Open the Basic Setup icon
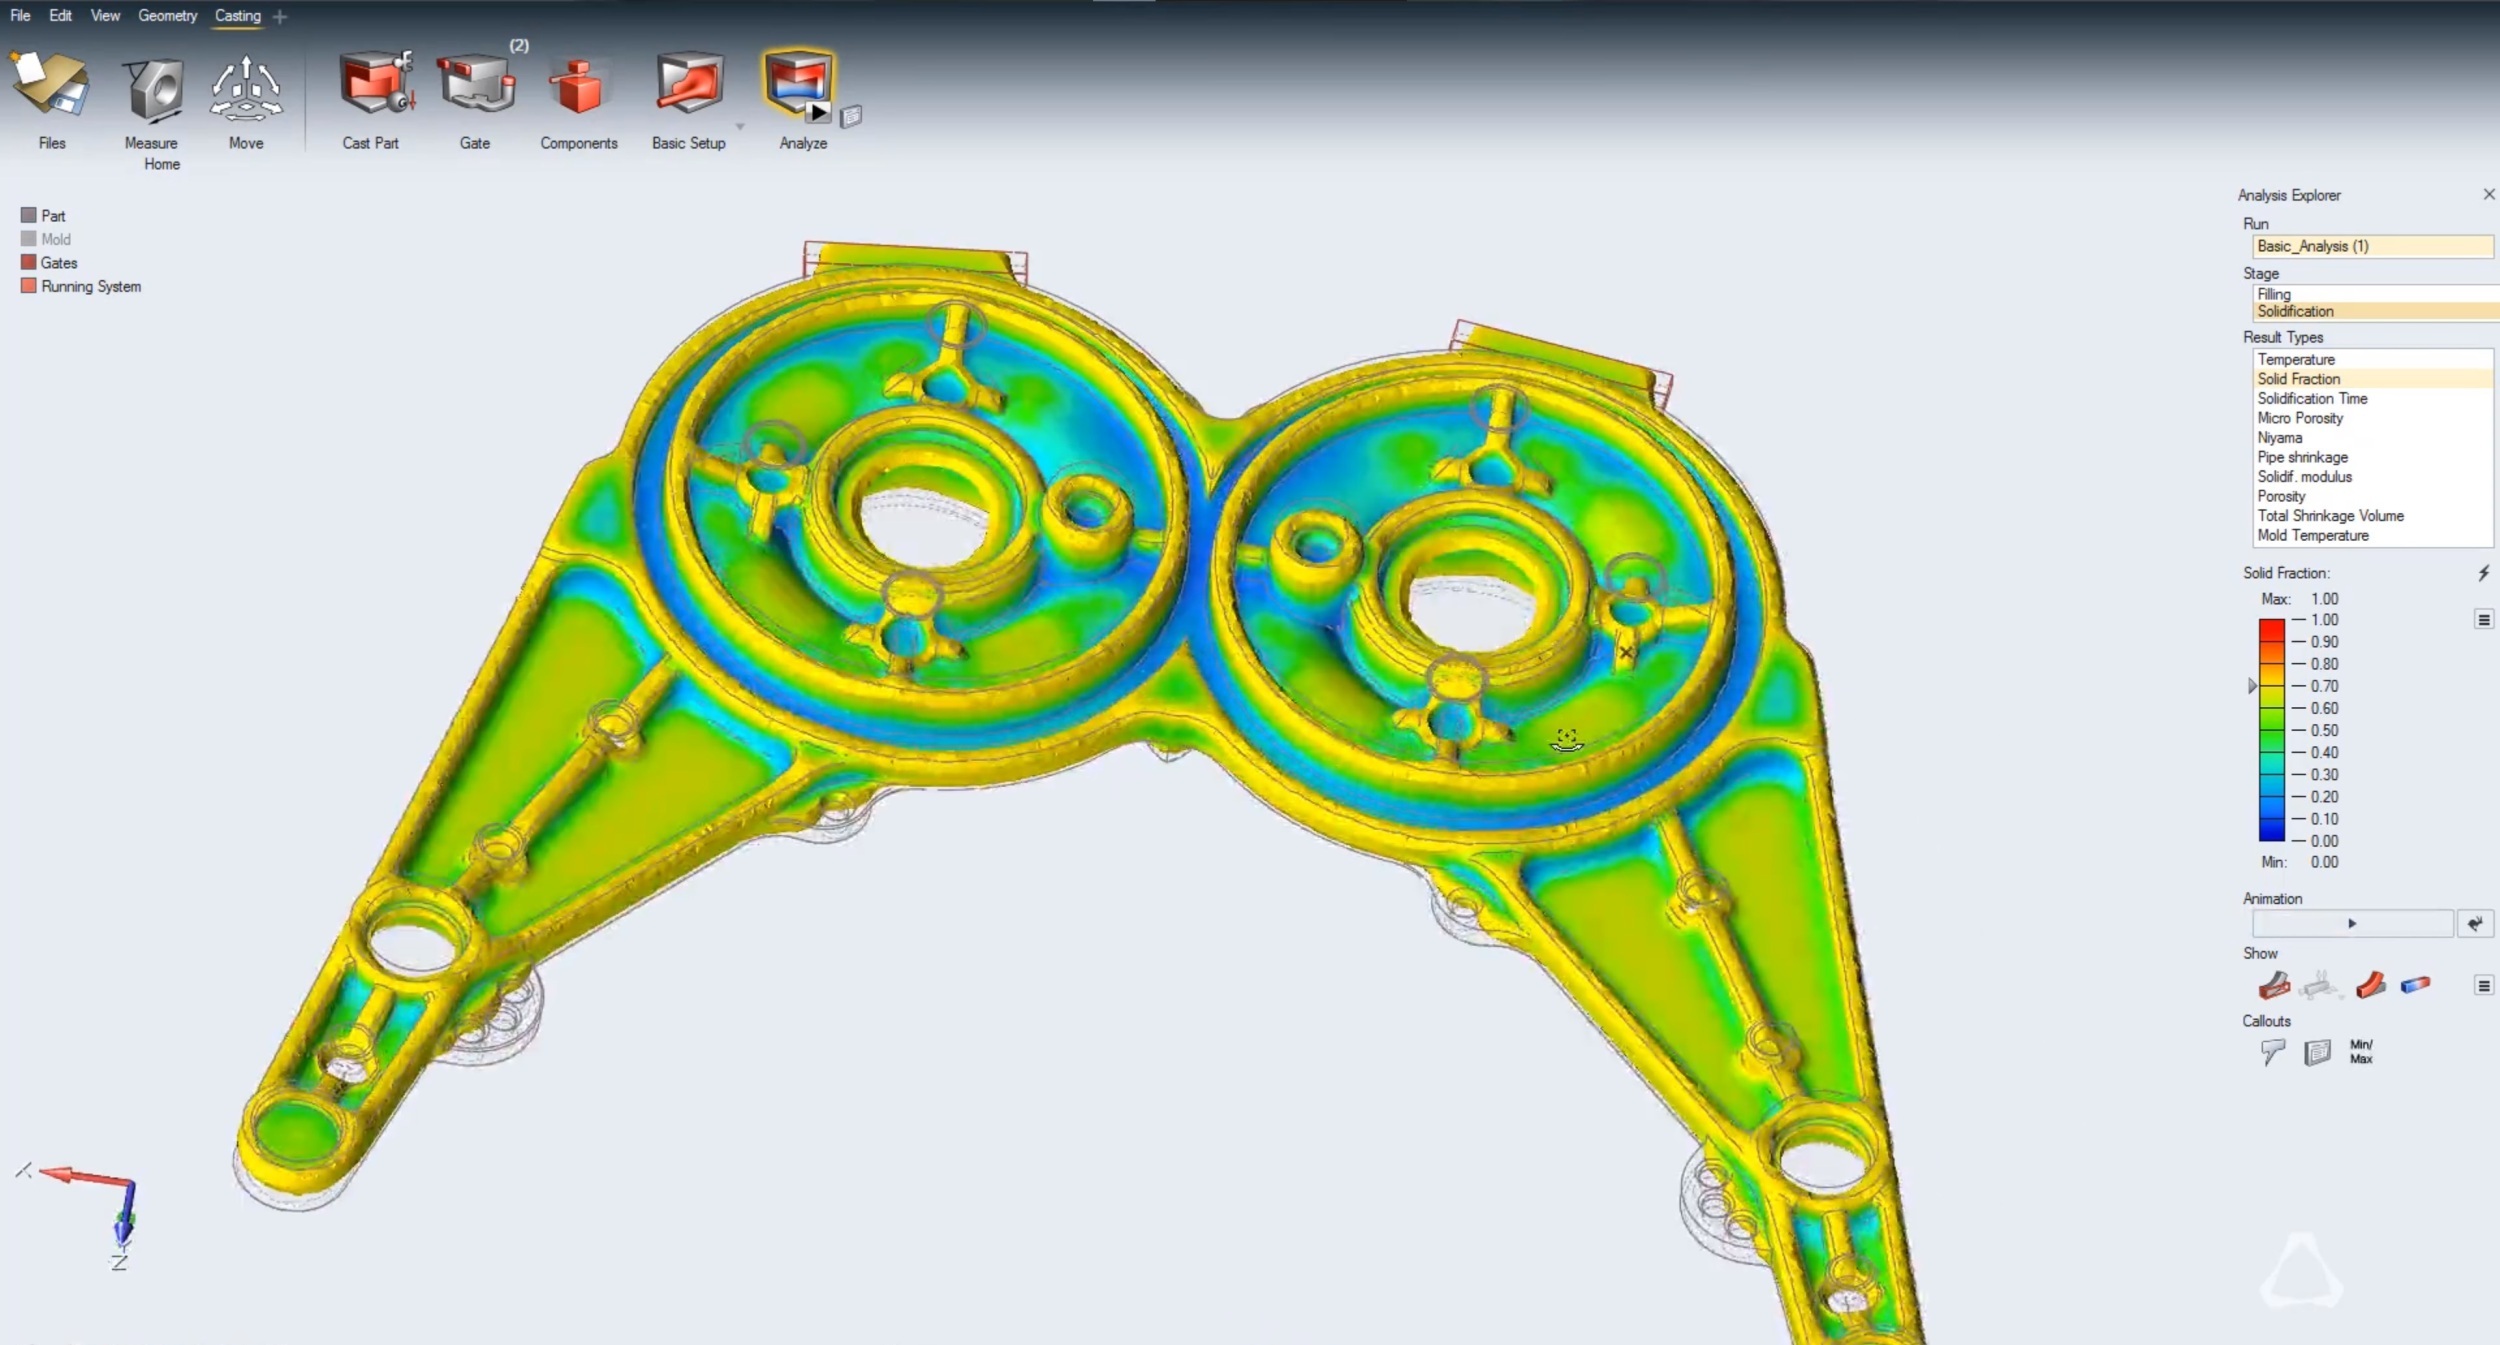2500x1345 pixels. (689, 84)
